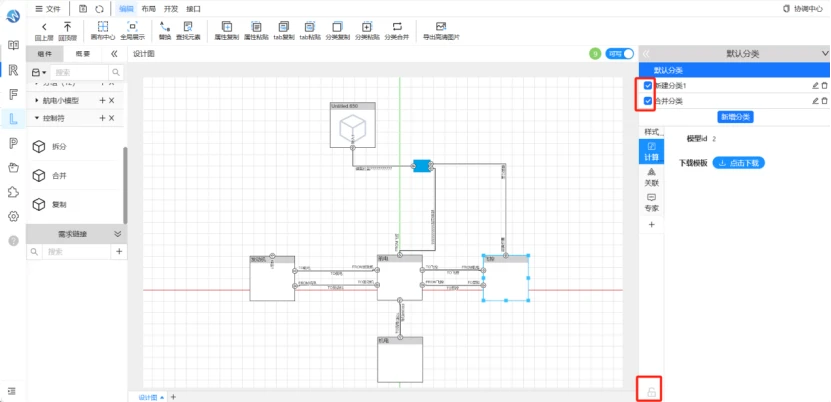Click the 点击下载 download button

pyautogui.click(x=738, y=163)
